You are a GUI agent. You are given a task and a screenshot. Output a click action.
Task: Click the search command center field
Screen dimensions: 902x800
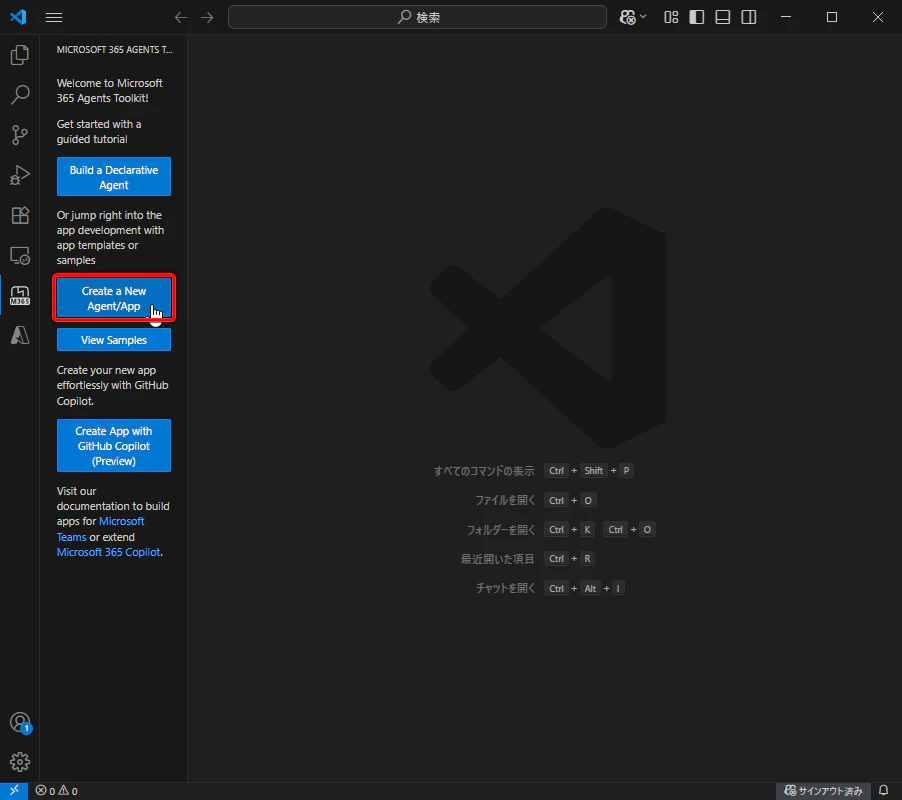click(417, 17)
